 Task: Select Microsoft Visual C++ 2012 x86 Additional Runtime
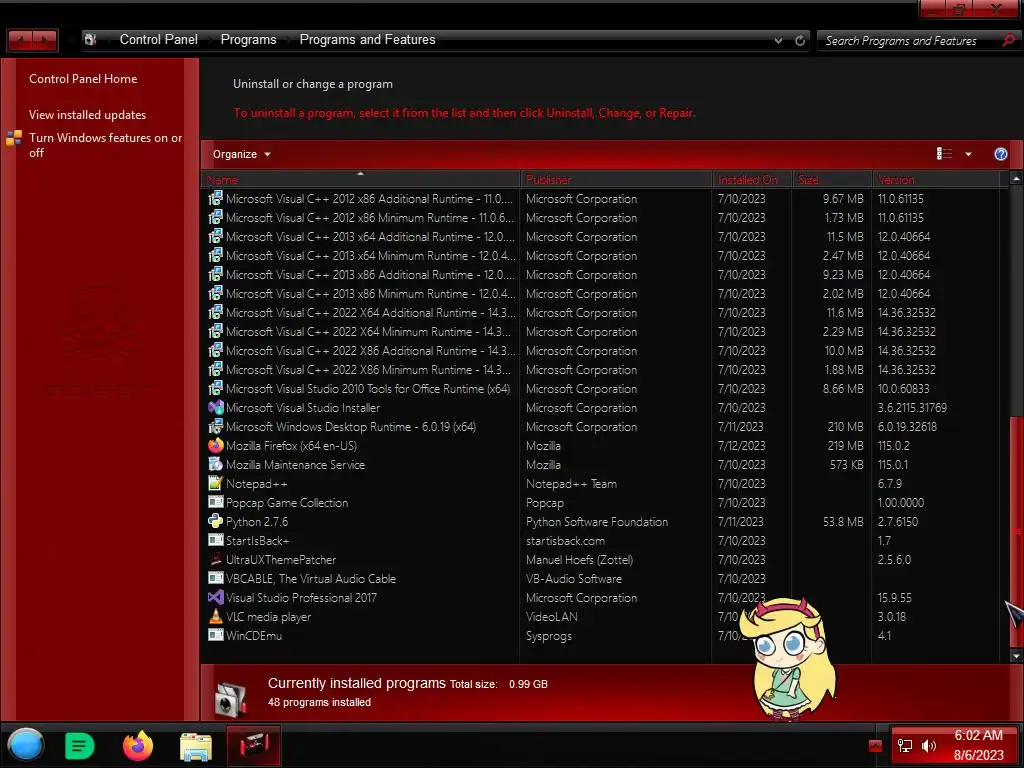tap(369, 199)
